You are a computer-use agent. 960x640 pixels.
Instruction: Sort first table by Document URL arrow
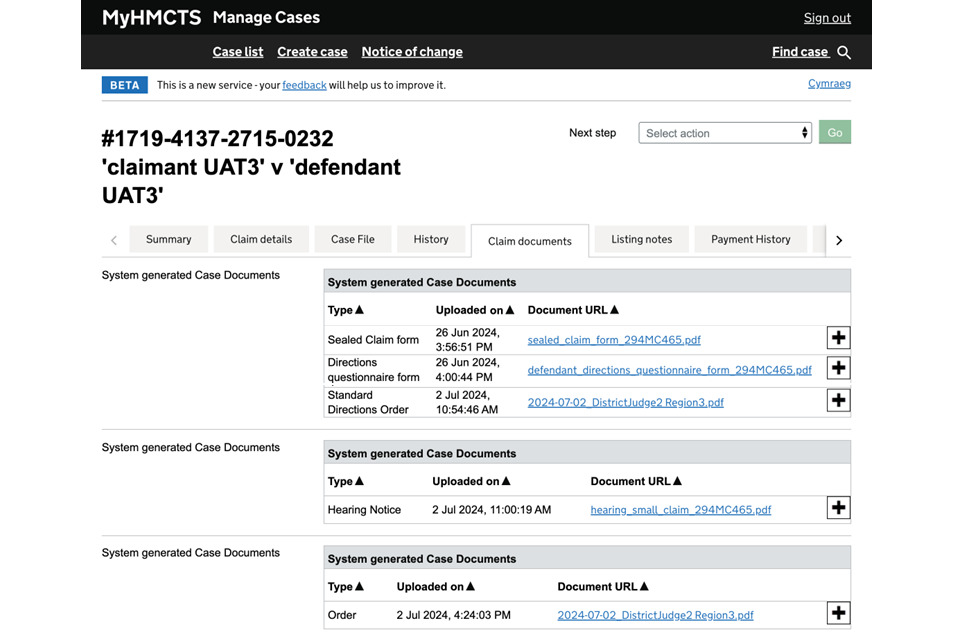click(x=614, y=310)
